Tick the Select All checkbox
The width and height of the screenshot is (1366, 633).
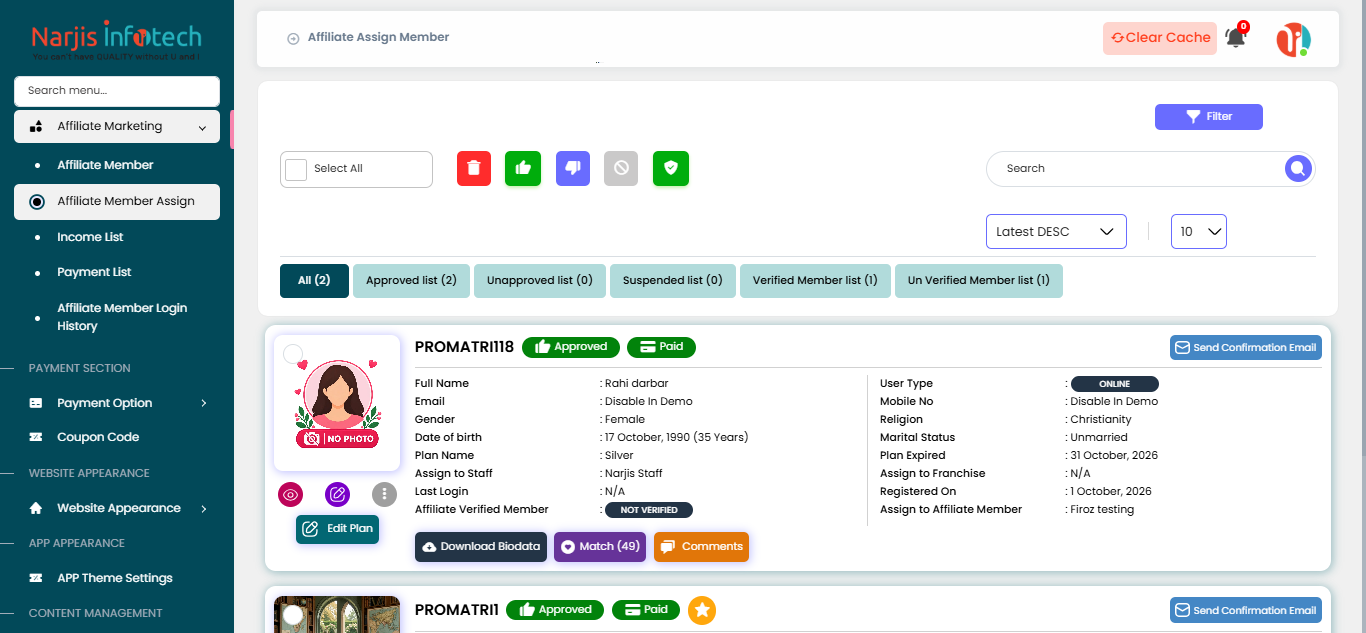click(296, 169)
